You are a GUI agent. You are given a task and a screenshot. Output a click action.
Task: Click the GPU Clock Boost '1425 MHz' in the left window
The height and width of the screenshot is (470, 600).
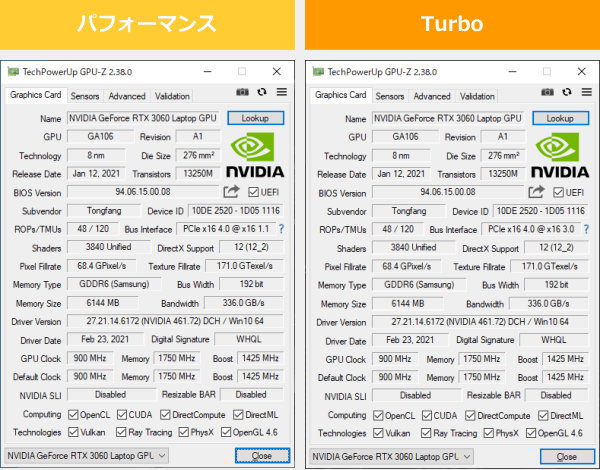260,358
